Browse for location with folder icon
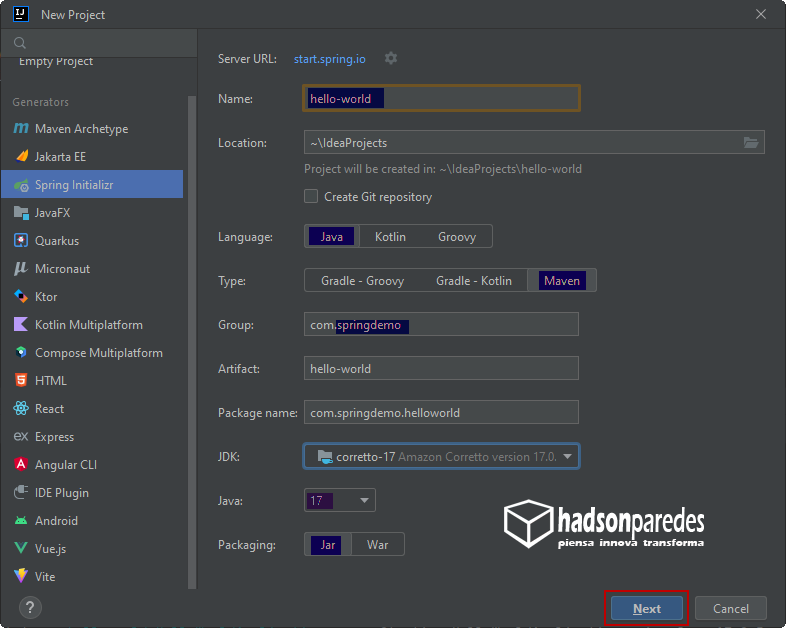The height and width of the screenshot is (628, 786). click(750, 143)
